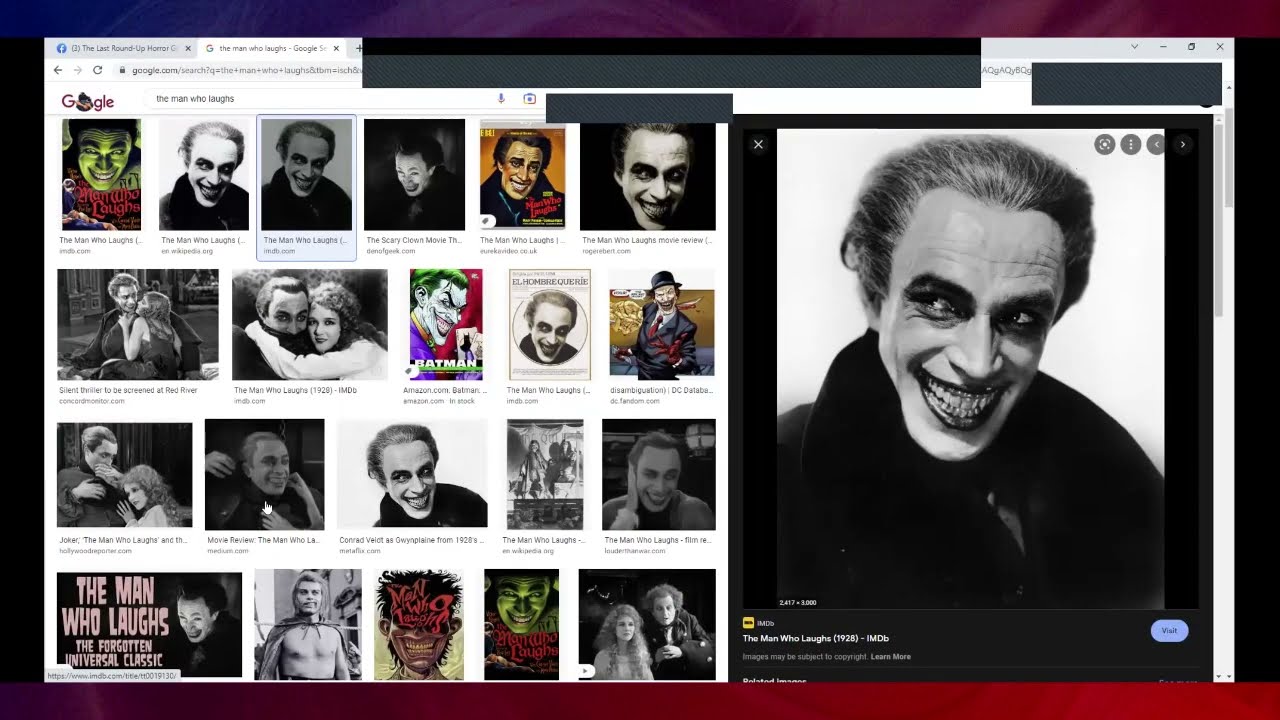The image size is (1280, 720).
Task: Open the bottom-row green poster thumbnail
Action: (522, 624)
